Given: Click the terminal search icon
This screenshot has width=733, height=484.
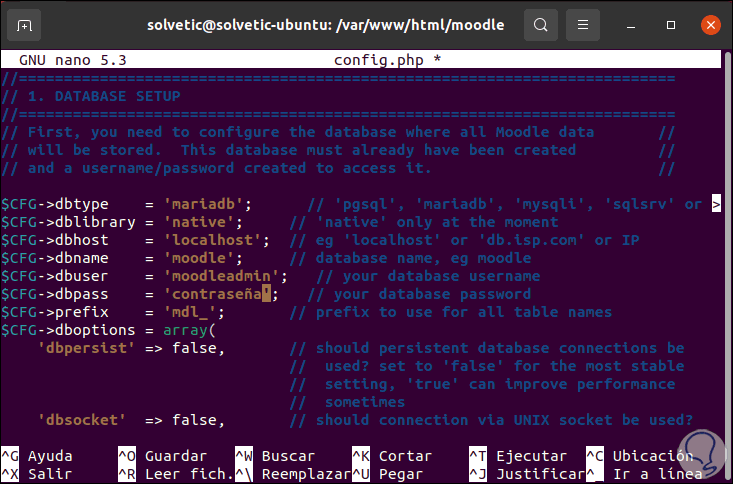Looking at the screenshot, I should pos(541,24).
